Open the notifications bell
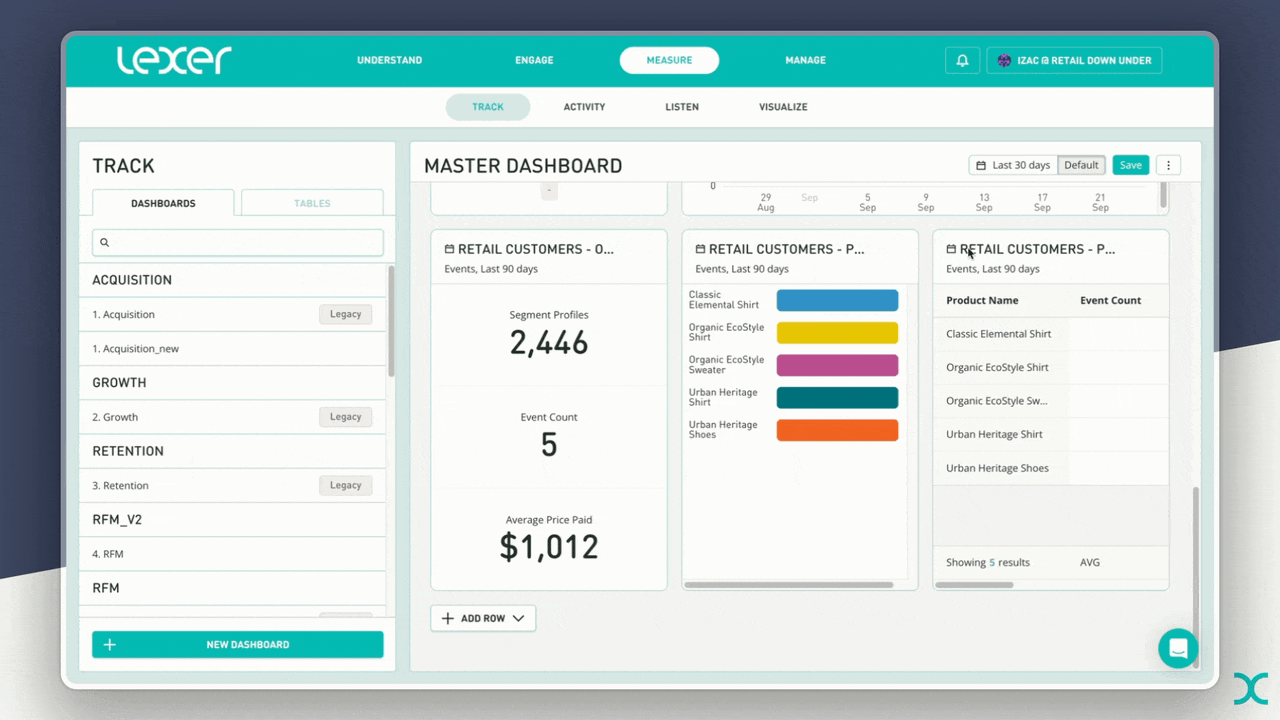 [962, 60]
